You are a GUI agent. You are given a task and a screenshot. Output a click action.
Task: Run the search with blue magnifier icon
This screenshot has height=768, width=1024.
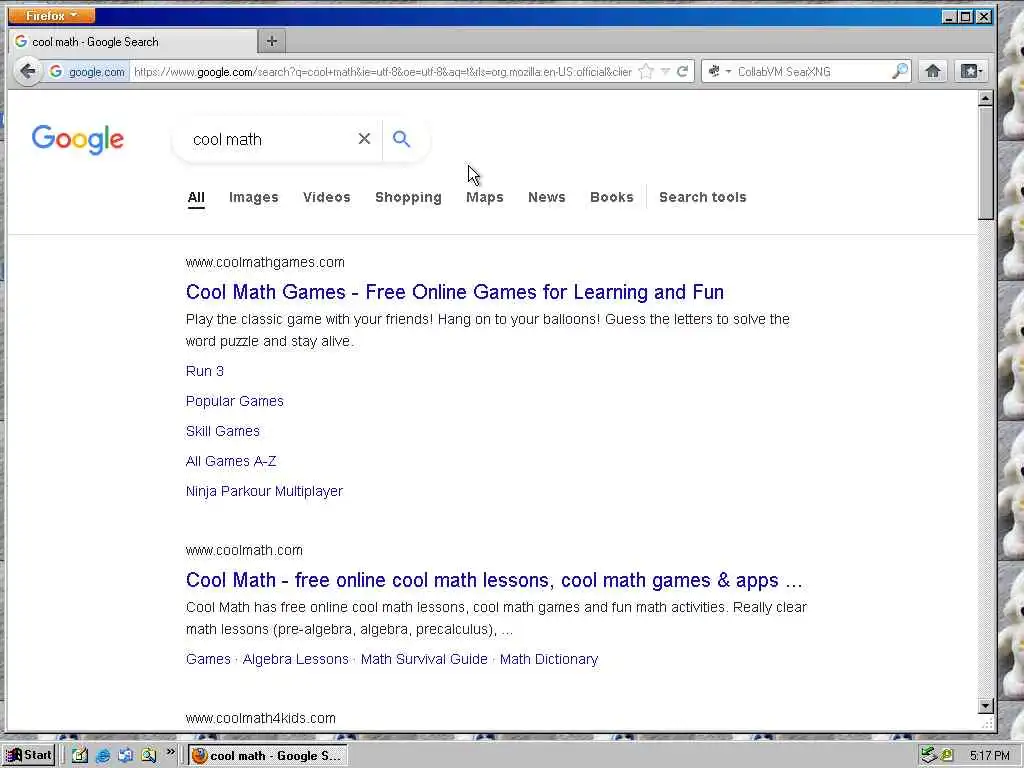pos(402,138)
